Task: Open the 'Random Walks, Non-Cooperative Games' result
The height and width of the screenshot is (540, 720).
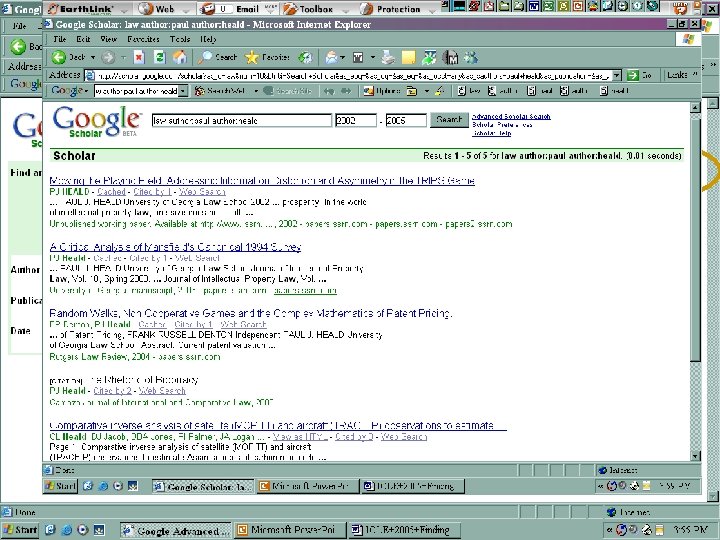Action: (x=251, y=313)
